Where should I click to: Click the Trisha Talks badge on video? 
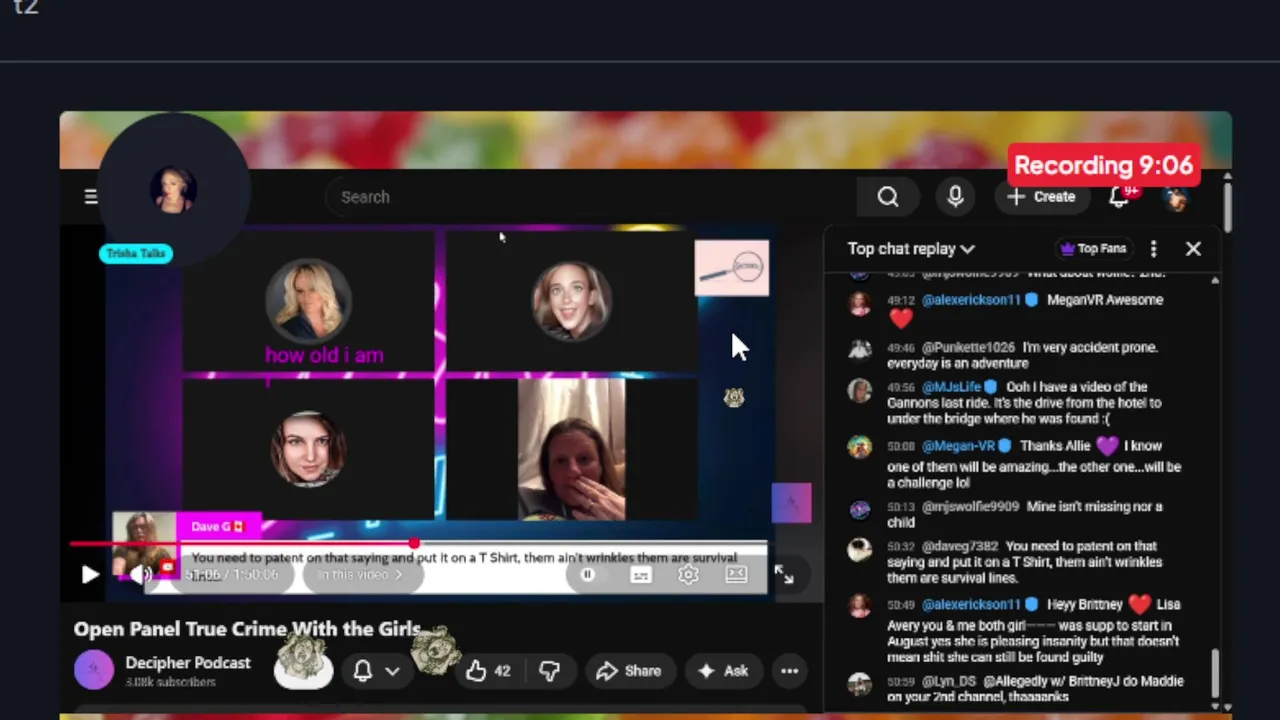point(136,254)
